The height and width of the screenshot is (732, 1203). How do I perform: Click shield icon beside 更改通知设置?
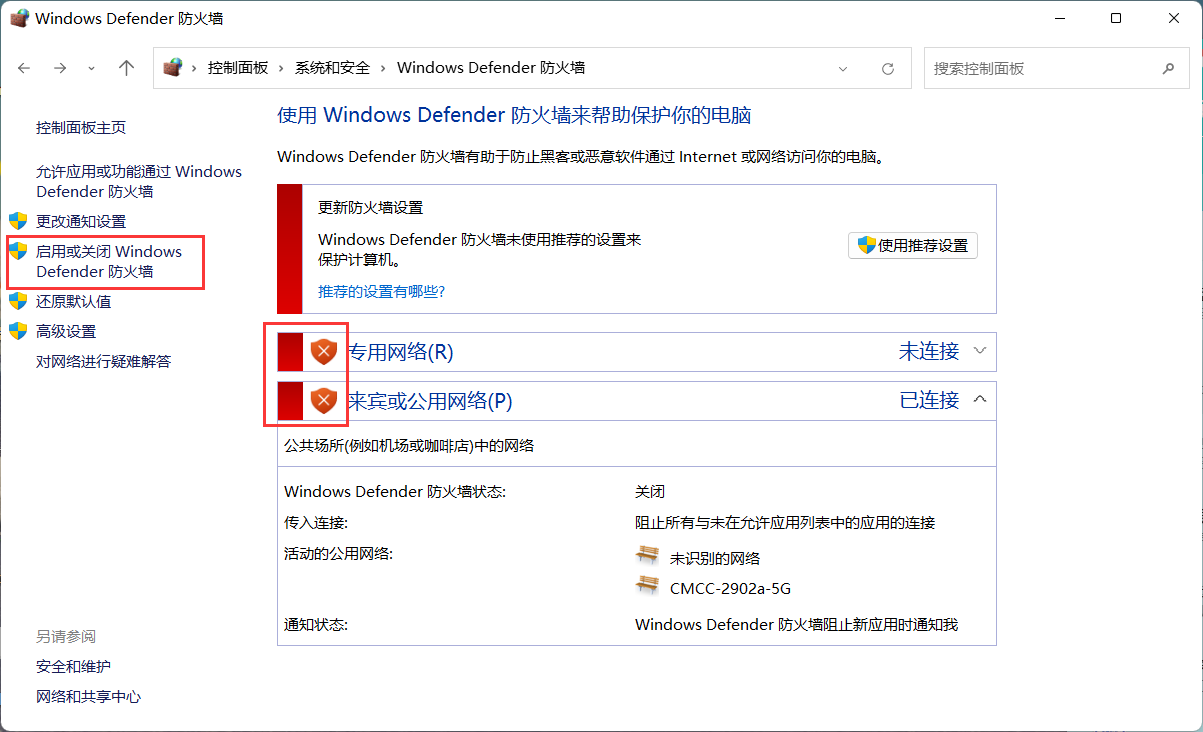pos(18,221)
